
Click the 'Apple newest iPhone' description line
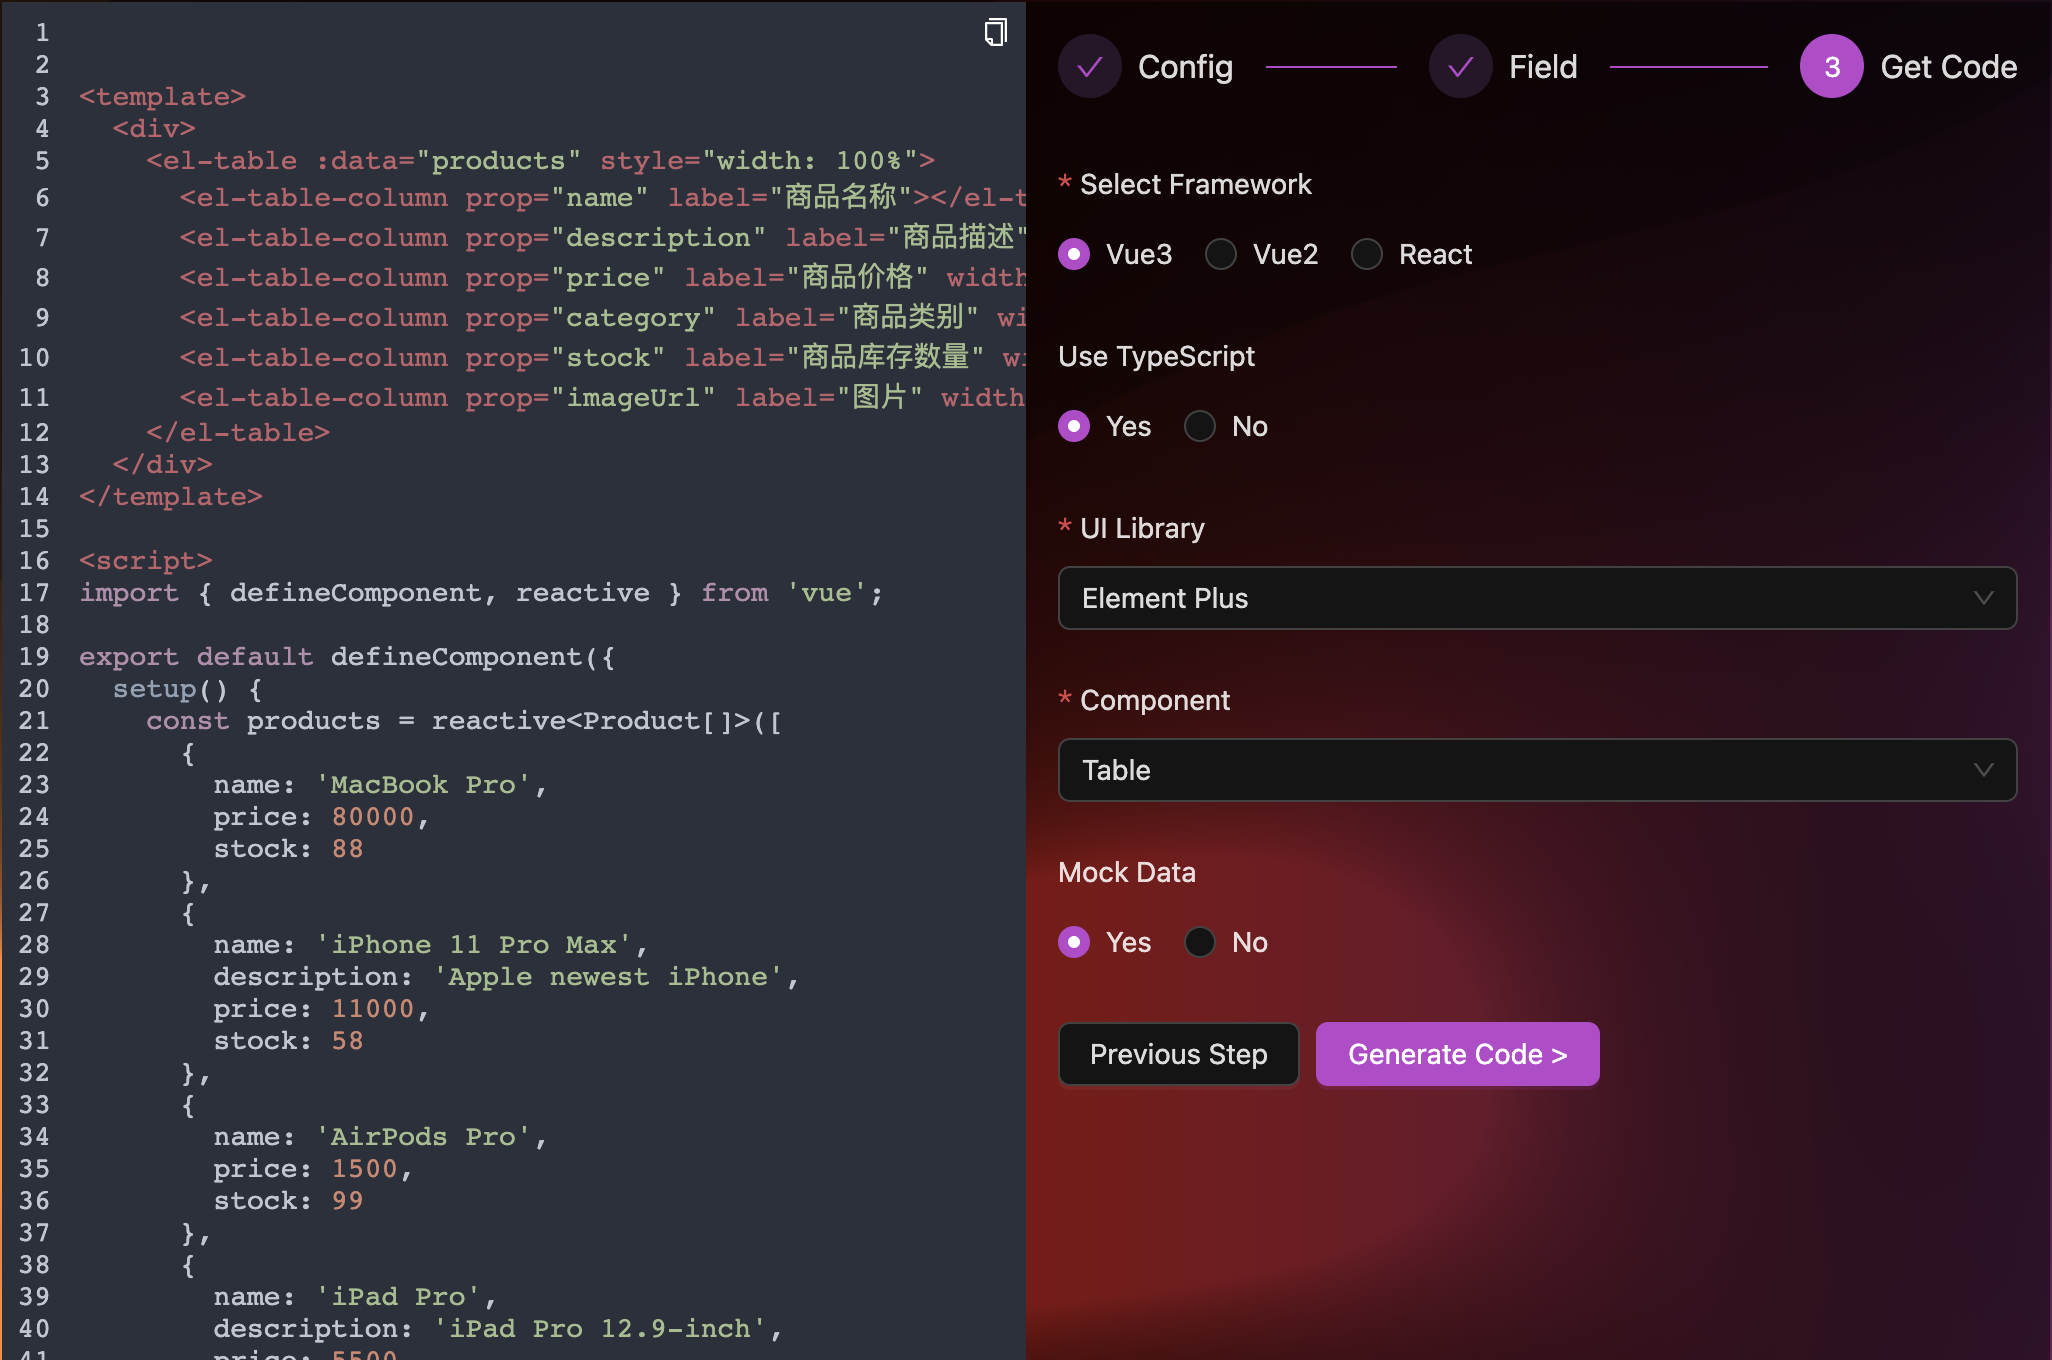point(506,977)
